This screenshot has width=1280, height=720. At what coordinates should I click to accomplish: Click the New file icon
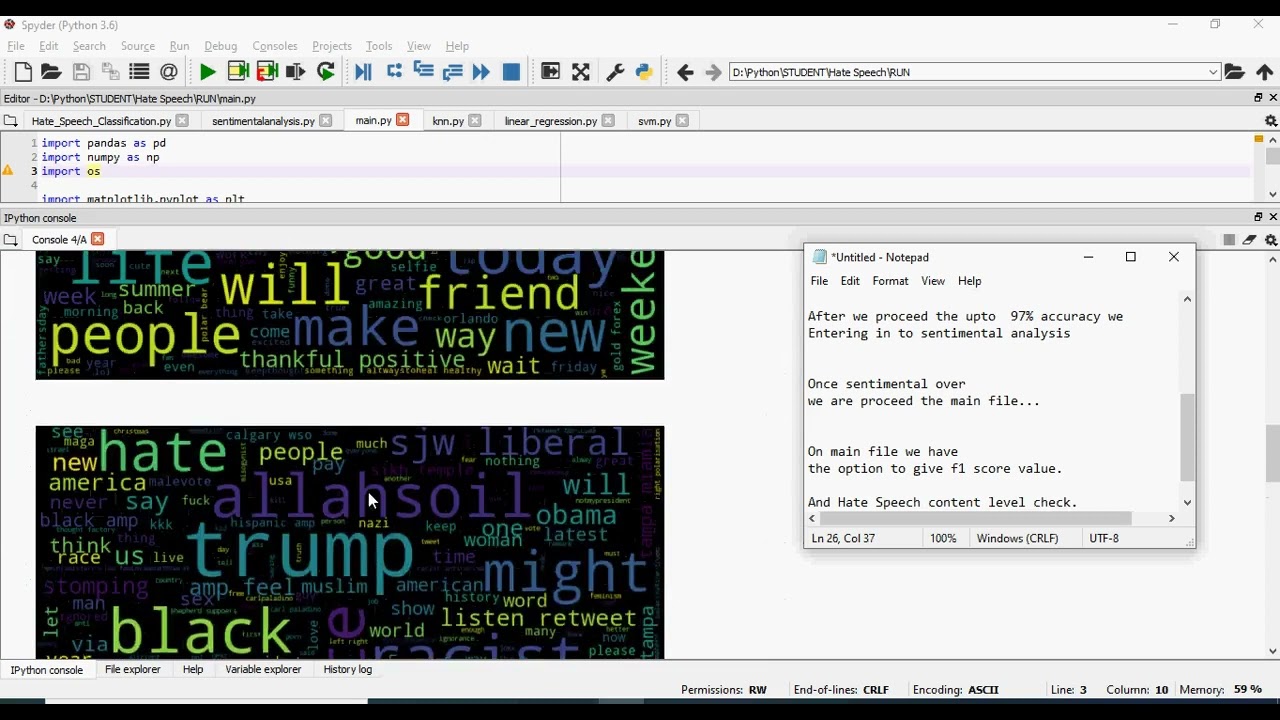pyautogui.click(x=23, y=72)
